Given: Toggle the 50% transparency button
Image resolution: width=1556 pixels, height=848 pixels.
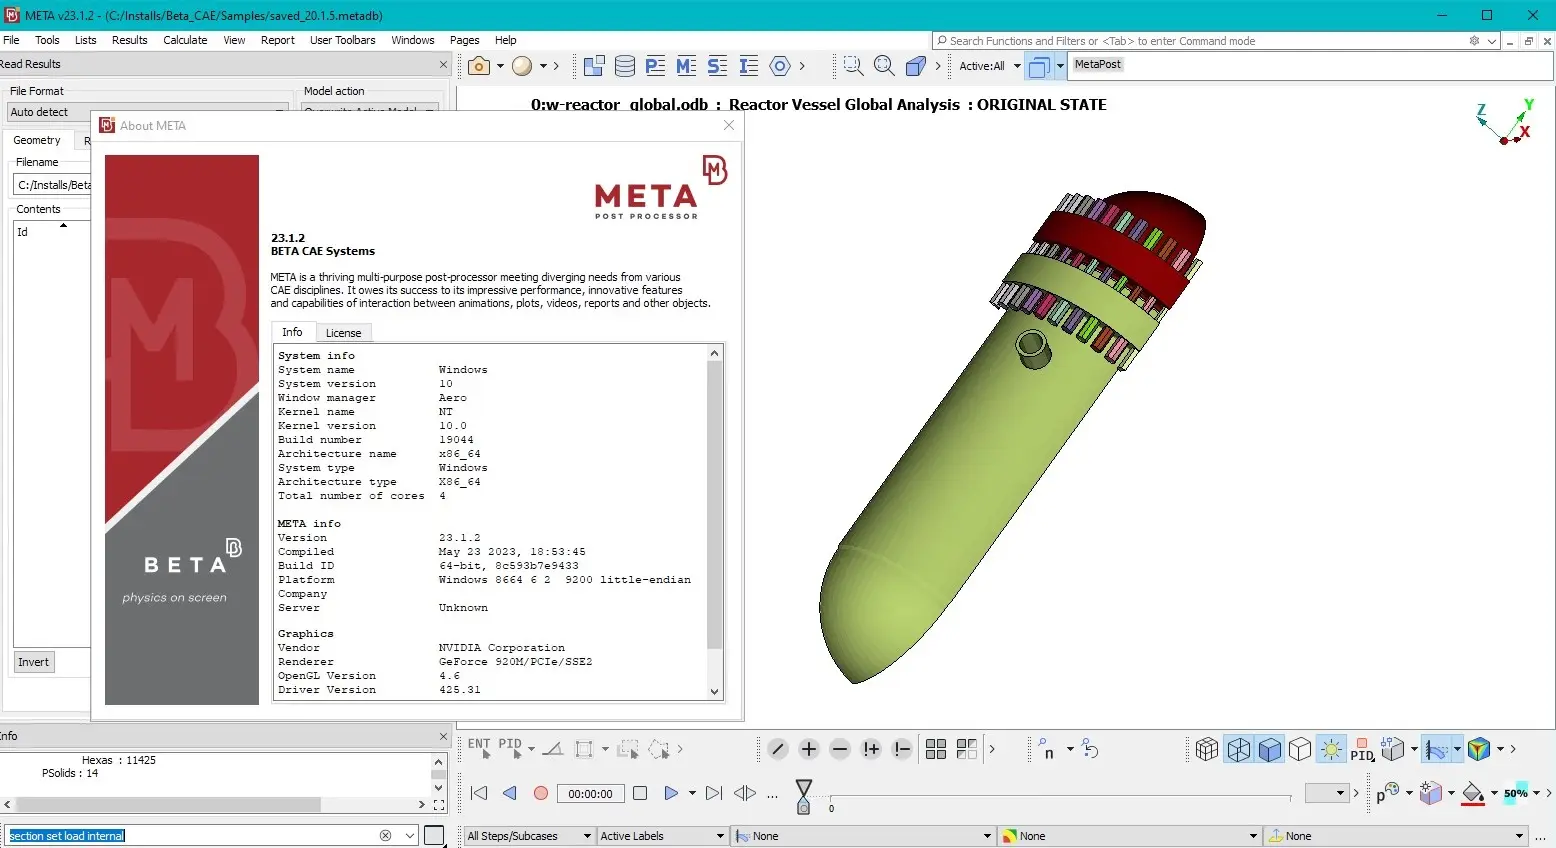Looking at the screenshot, I should pyautogui.click(x=1516, y=793).
